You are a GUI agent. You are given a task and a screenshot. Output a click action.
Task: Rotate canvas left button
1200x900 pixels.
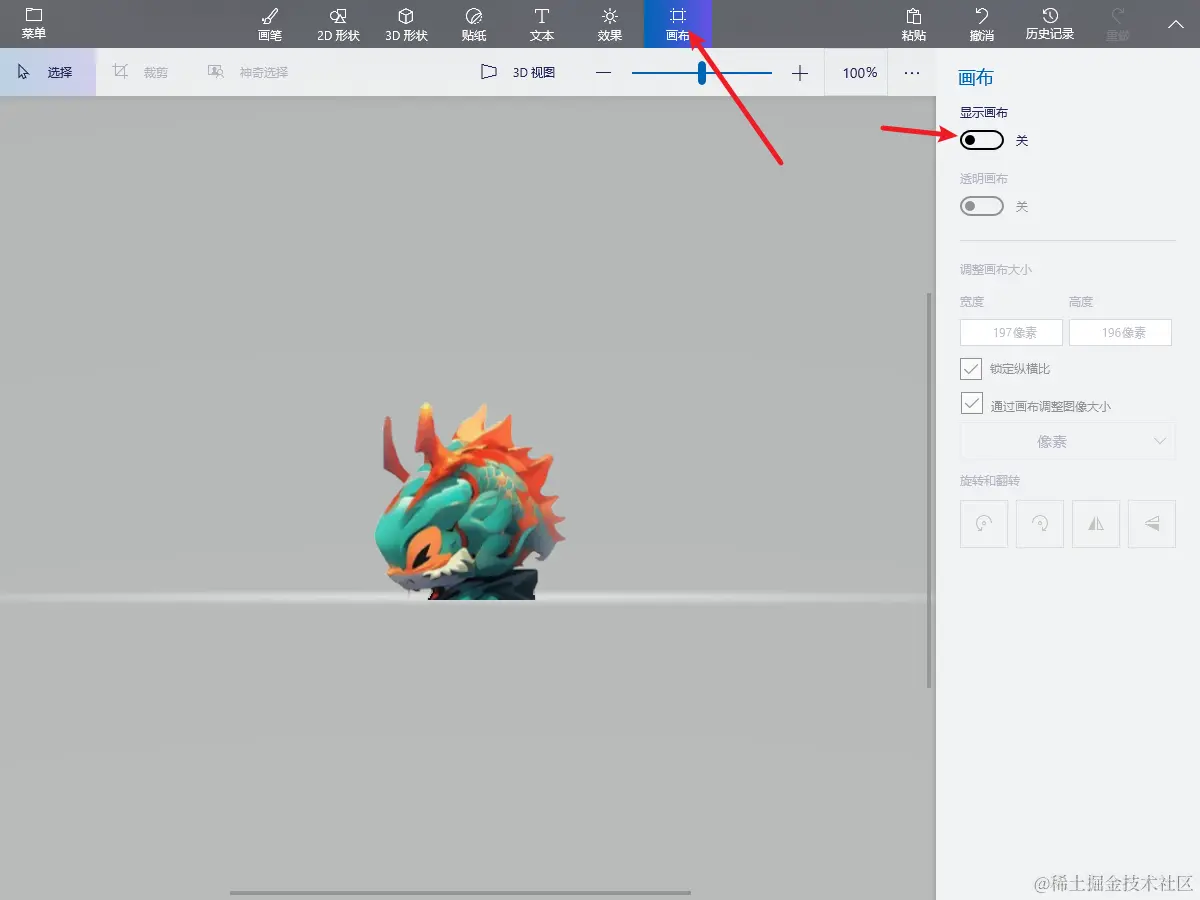pyautogui.click(x=984, y=524)
